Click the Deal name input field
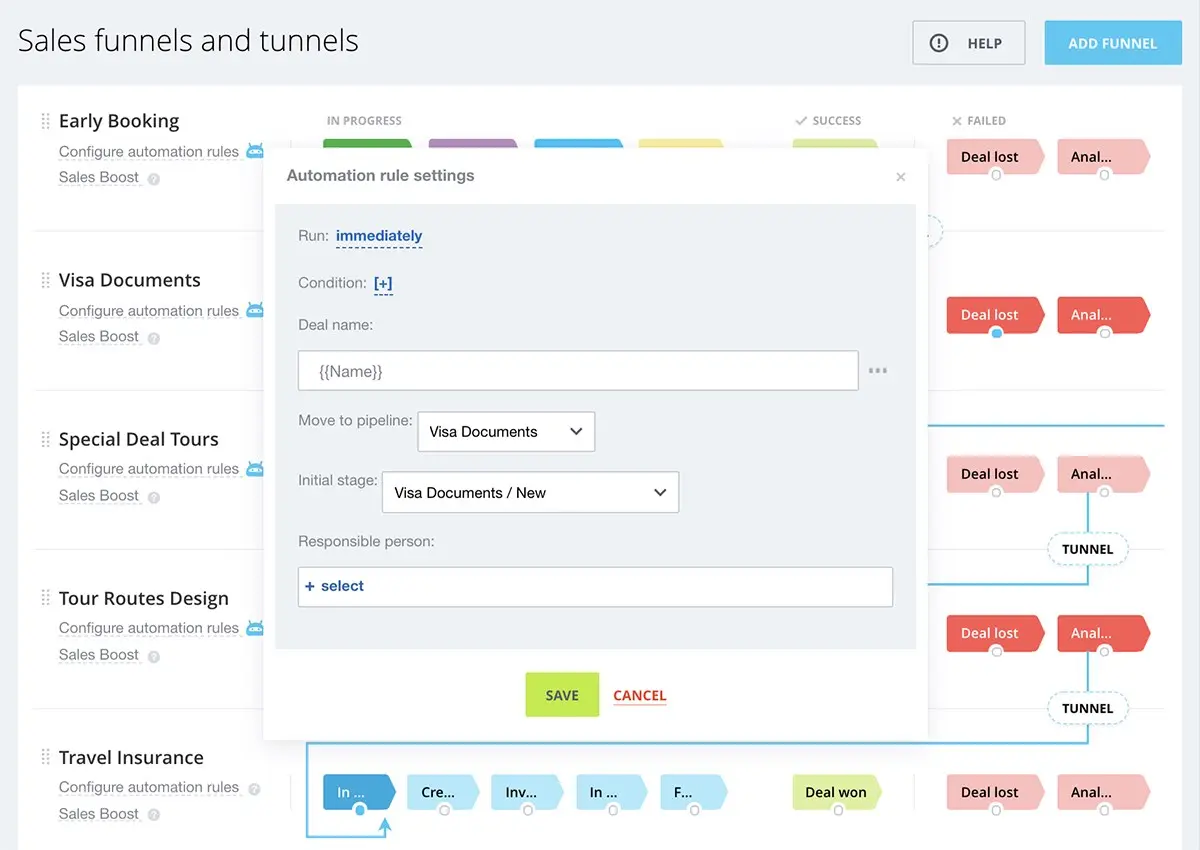Image resolution: width=1200 pixels, height=850 pixels. click(577, 371)
